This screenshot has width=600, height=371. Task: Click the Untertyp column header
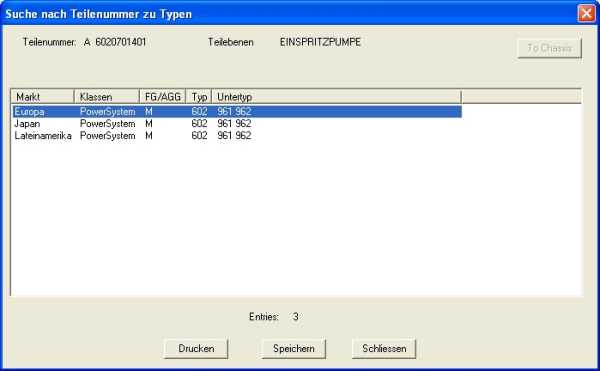tap(337, 97)
